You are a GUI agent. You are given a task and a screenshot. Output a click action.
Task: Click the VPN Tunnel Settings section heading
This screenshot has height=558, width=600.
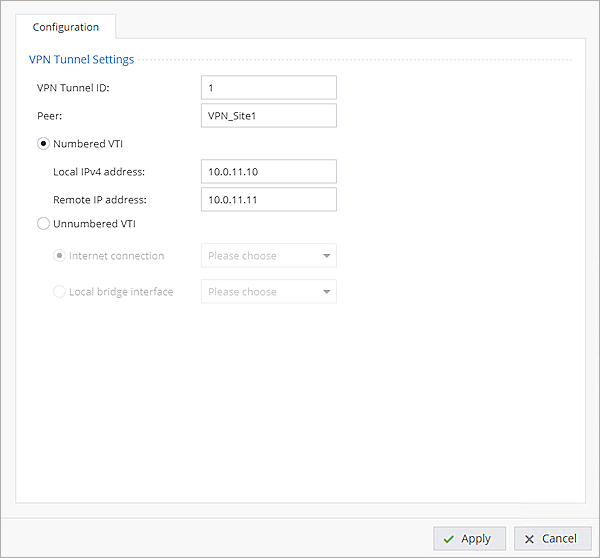(x=82, y=60)
